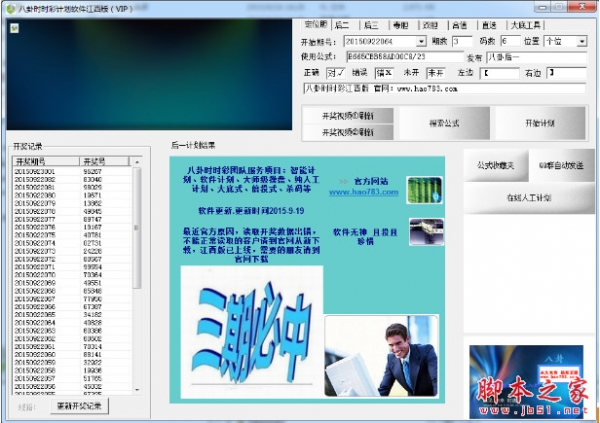This screenshot has width=600, height=423.
Task: Select the 合值 tab
Action: (459, 25)
